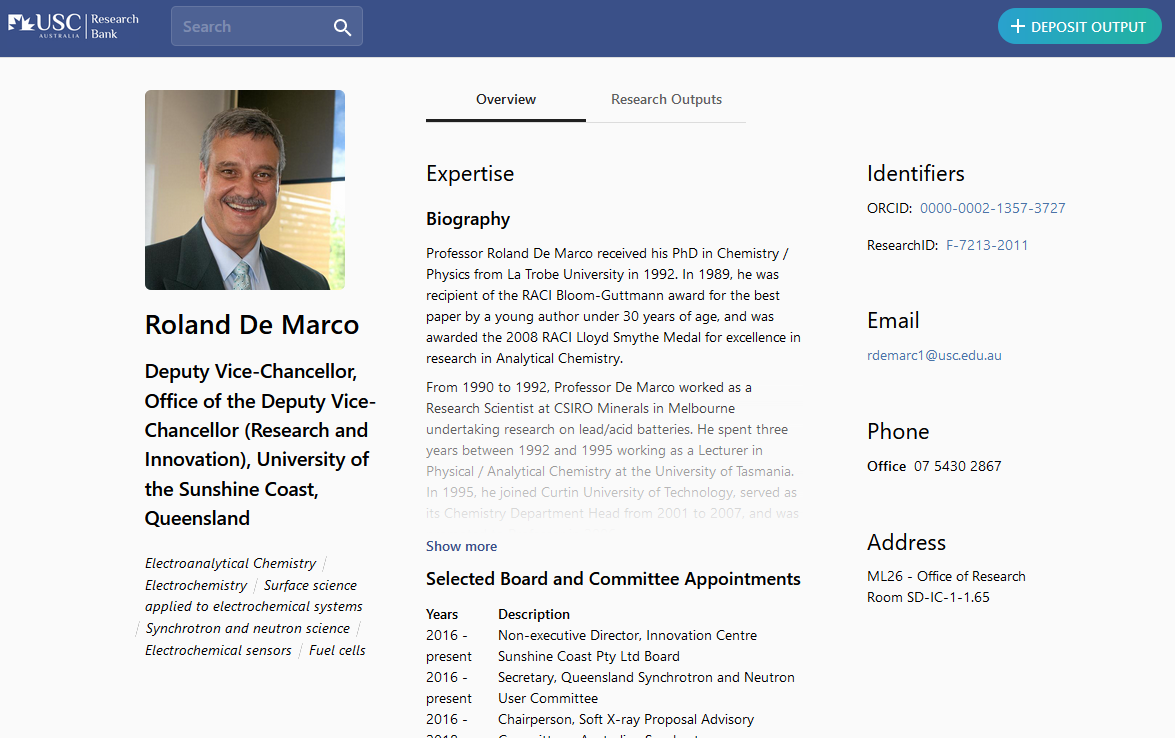Select the Synchrotron and neutron science tag

(247, 628)
